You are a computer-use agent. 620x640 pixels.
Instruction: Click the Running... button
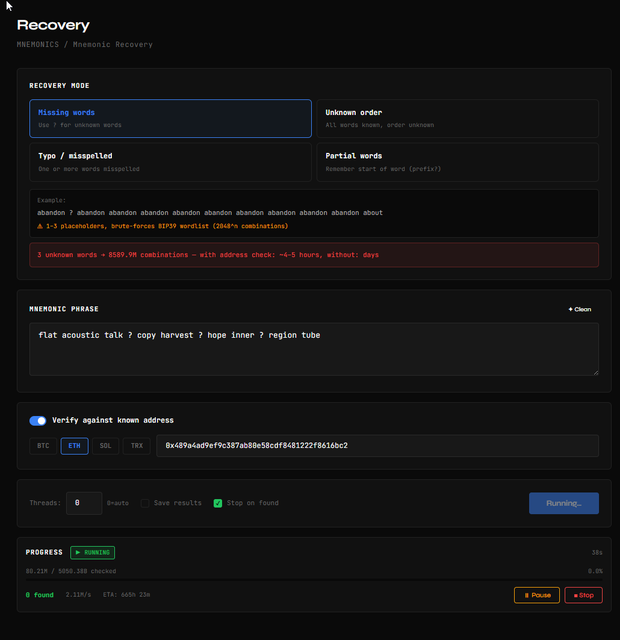564,503
